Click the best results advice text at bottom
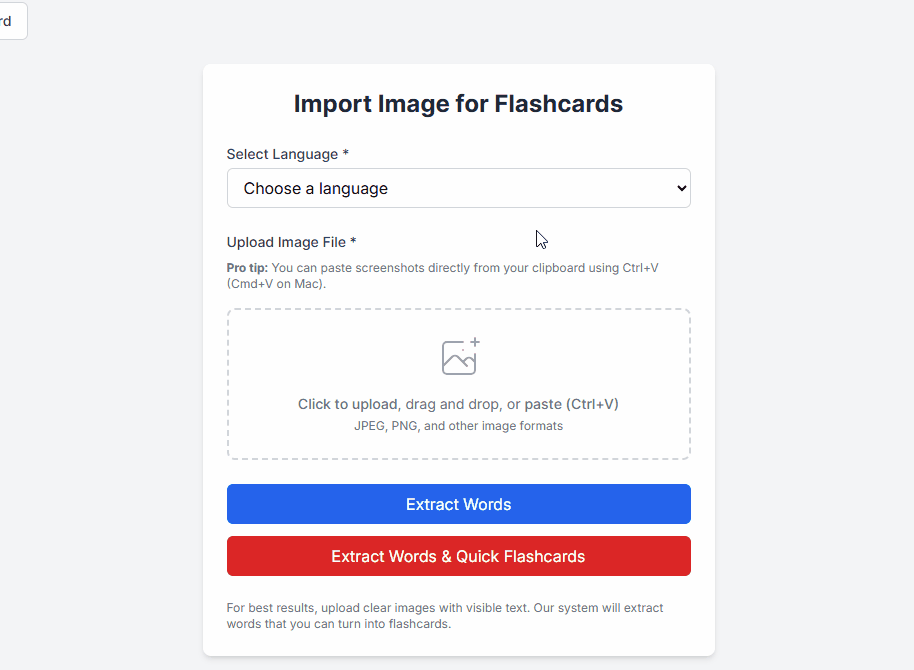This screenshot has height=670, width=914. pyautogui.click(x=444, y=614)
